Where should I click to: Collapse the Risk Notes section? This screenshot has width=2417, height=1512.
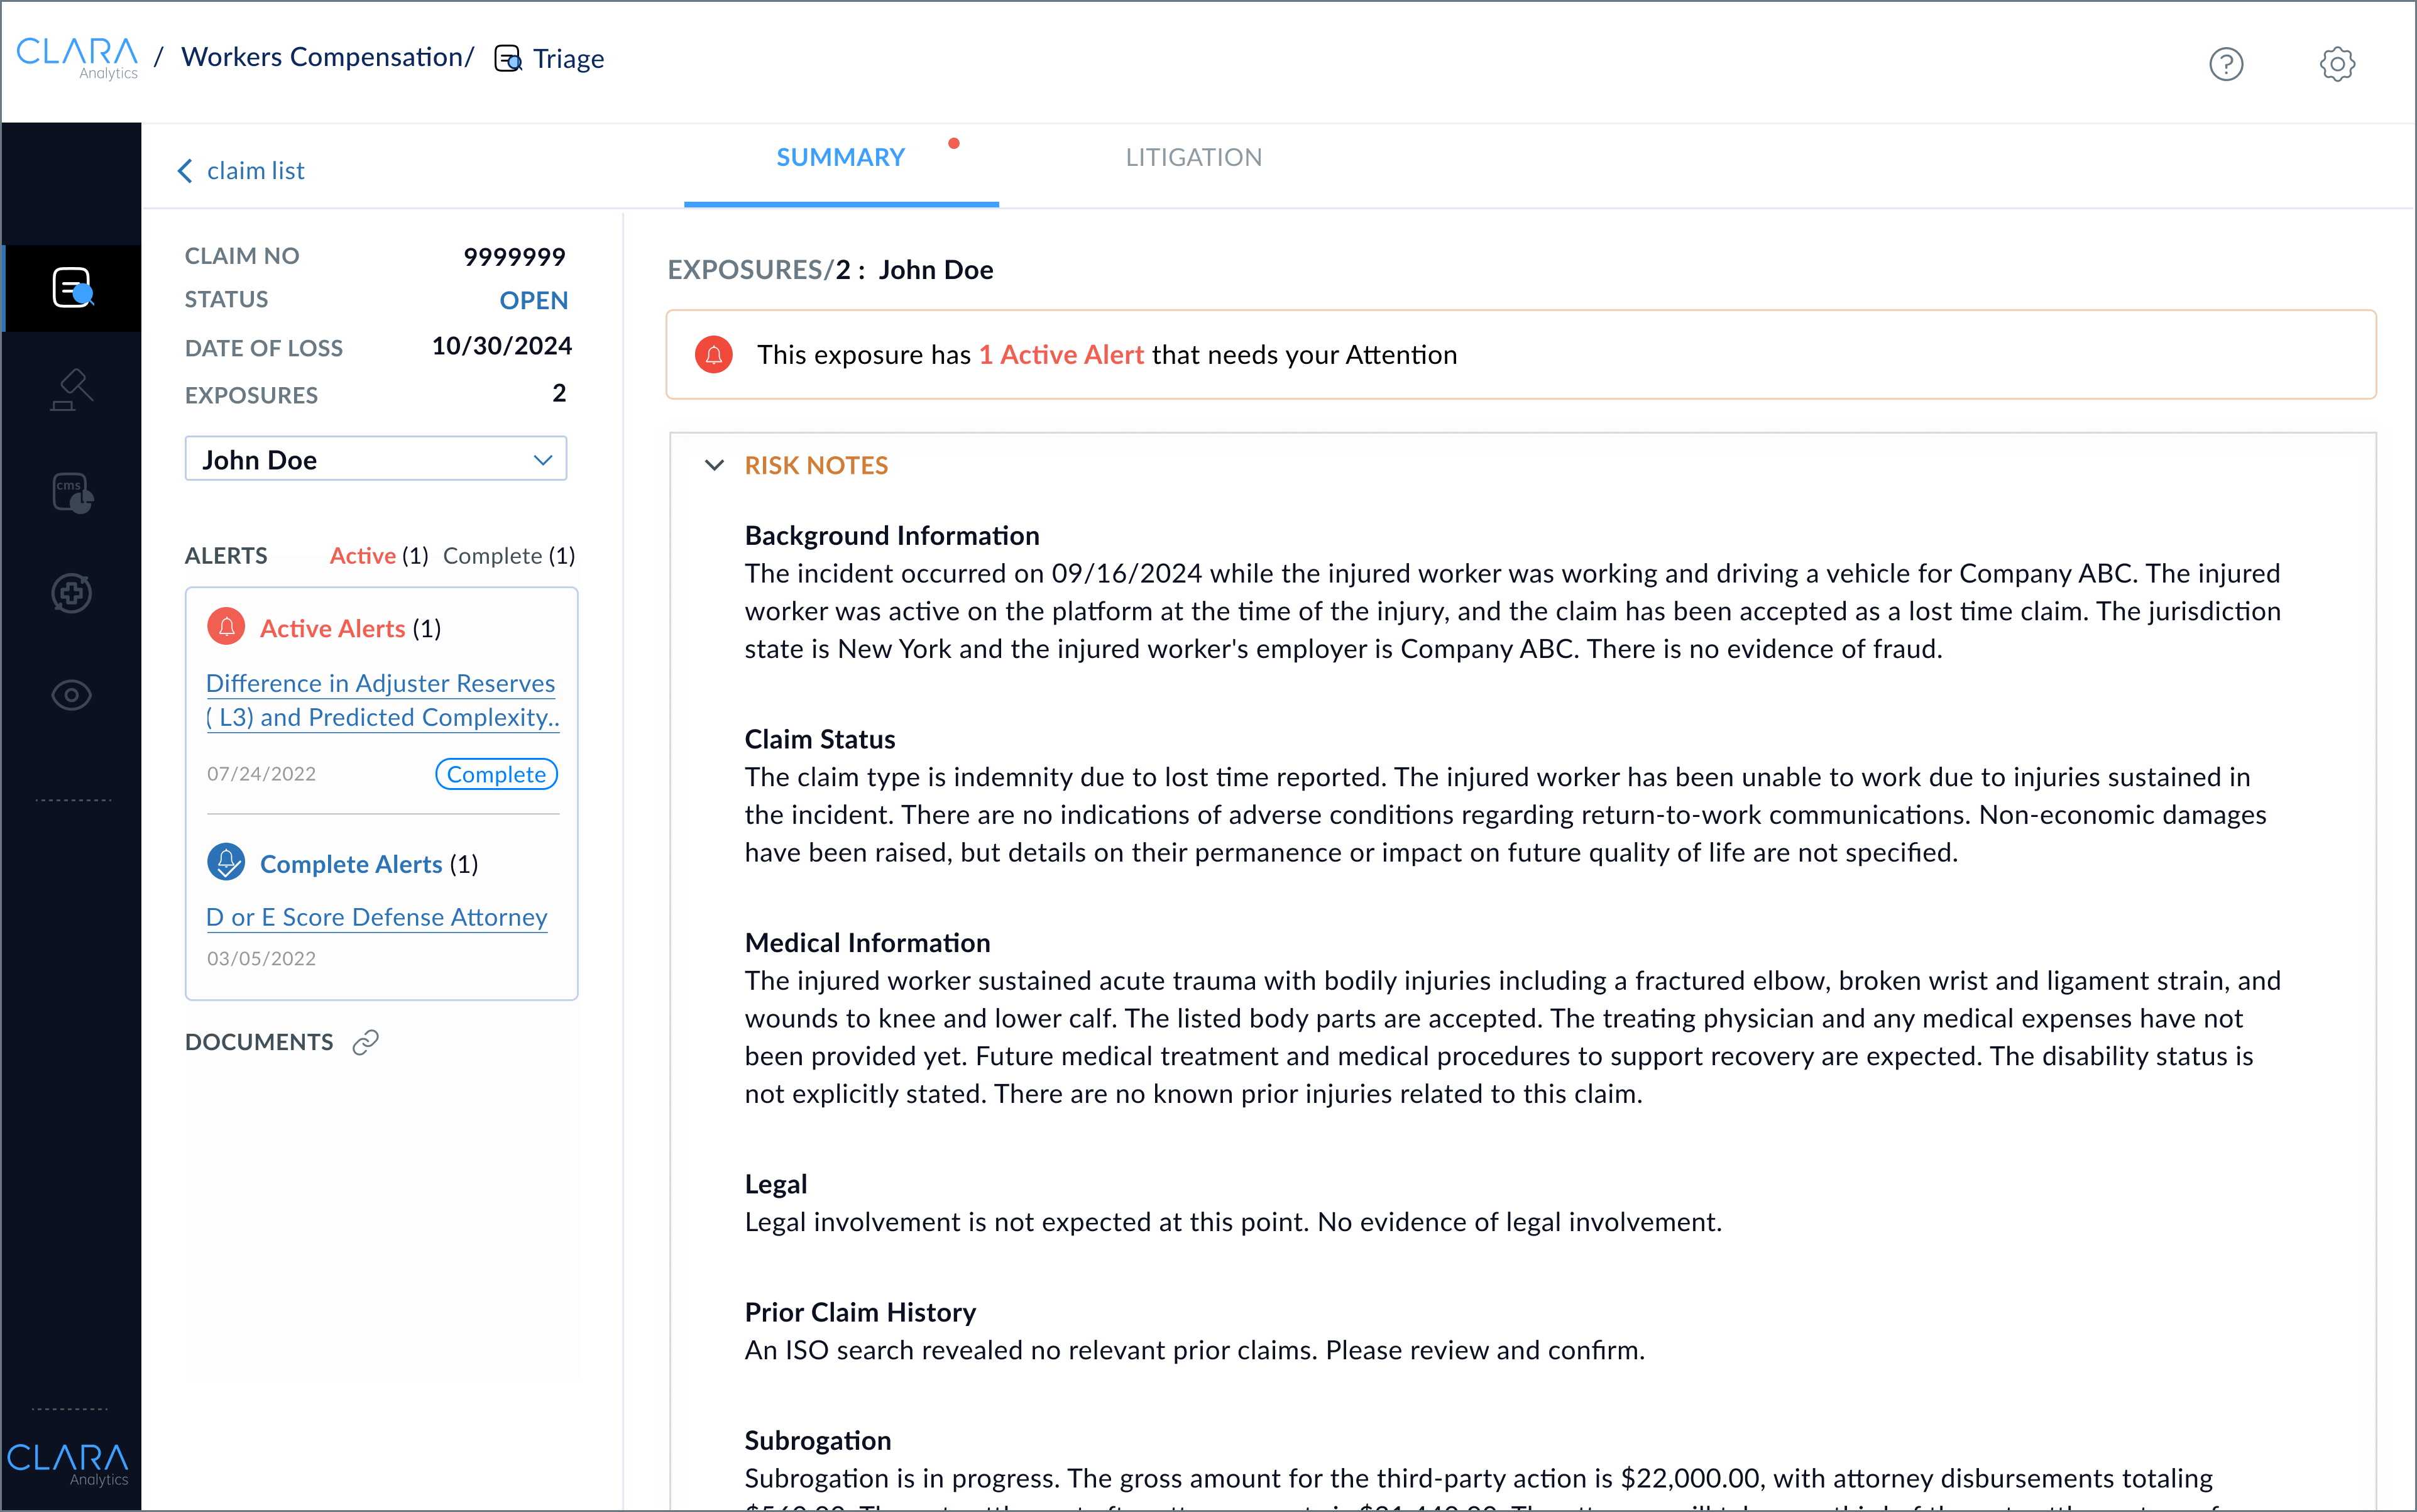714,465
